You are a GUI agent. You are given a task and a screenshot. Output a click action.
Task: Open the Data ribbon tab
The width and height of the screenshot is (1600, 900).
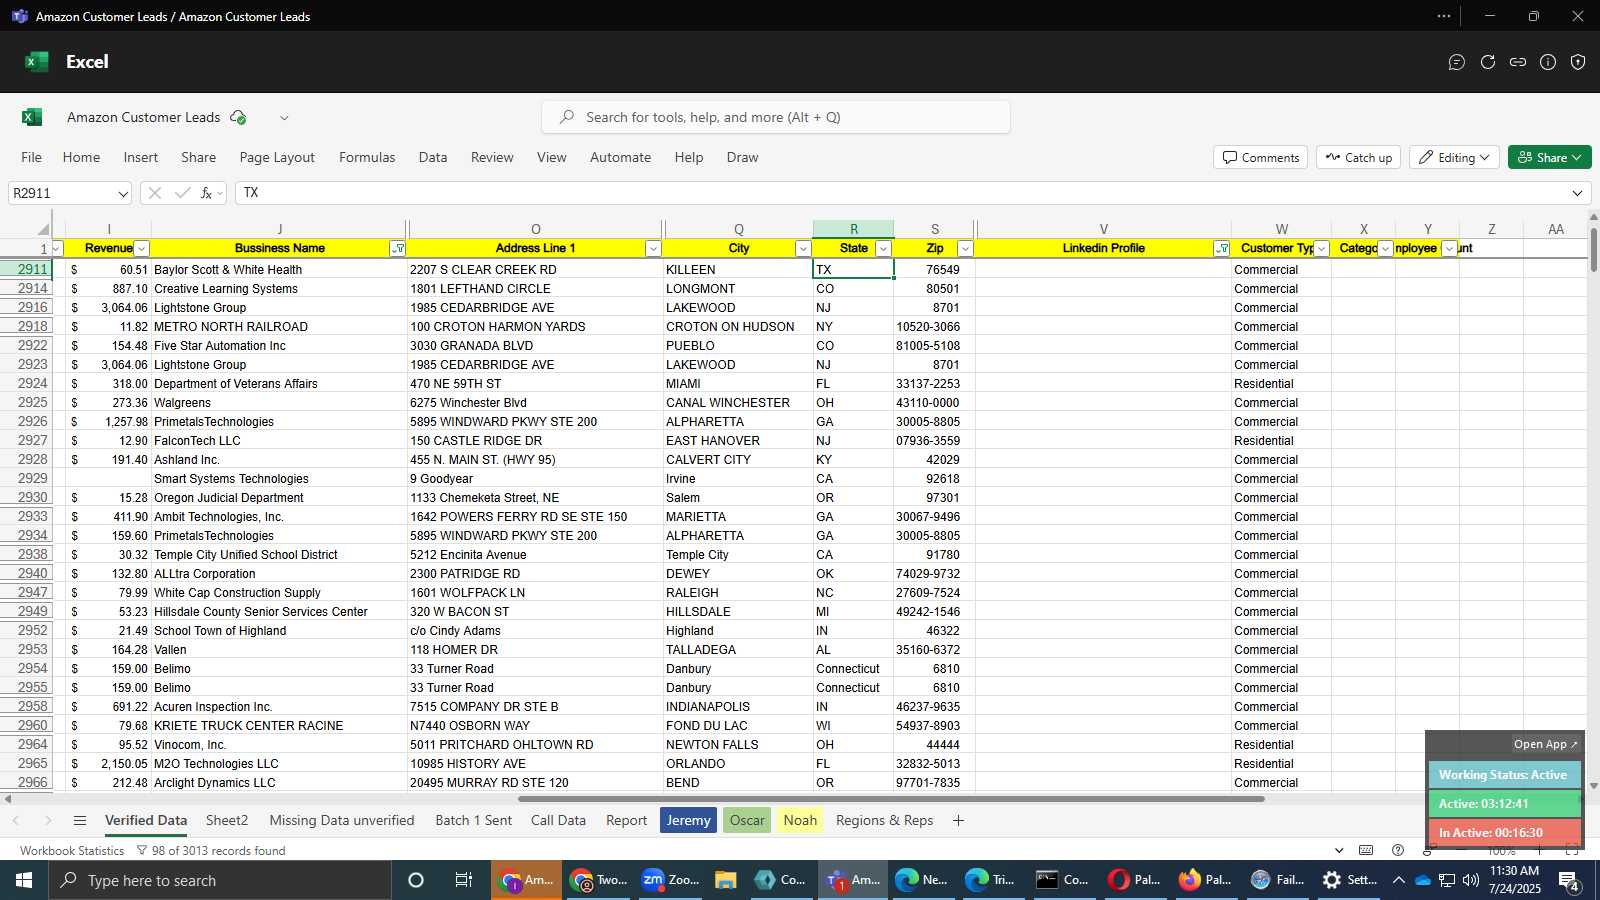click(x=433, y=157)
